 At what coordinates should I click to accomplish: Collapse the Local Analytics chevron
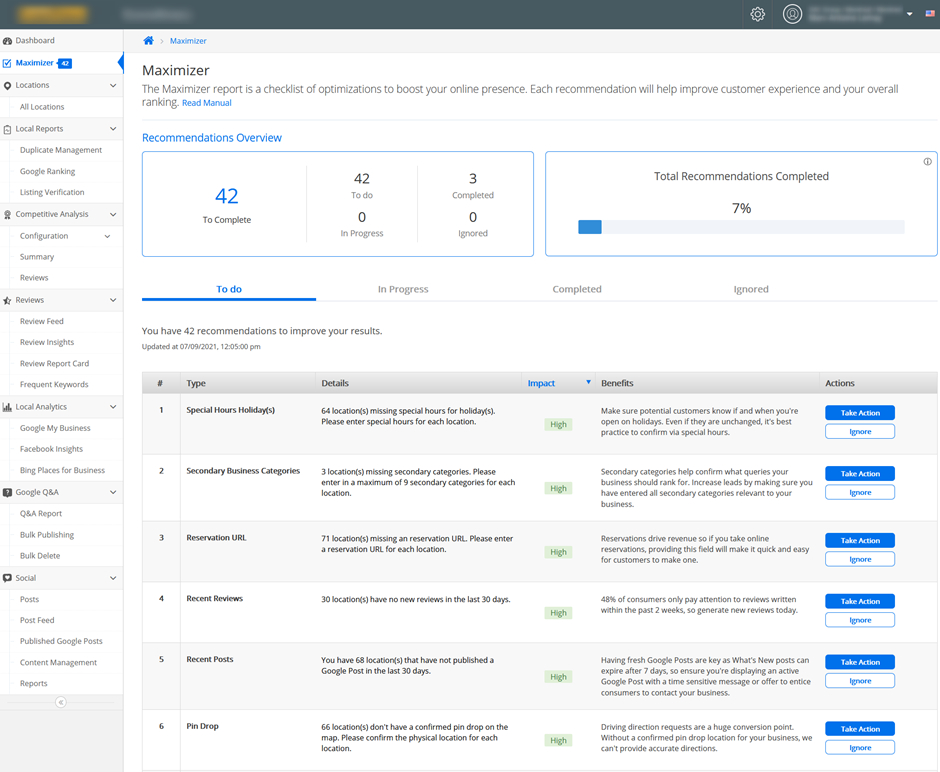(x=113, y=407)
